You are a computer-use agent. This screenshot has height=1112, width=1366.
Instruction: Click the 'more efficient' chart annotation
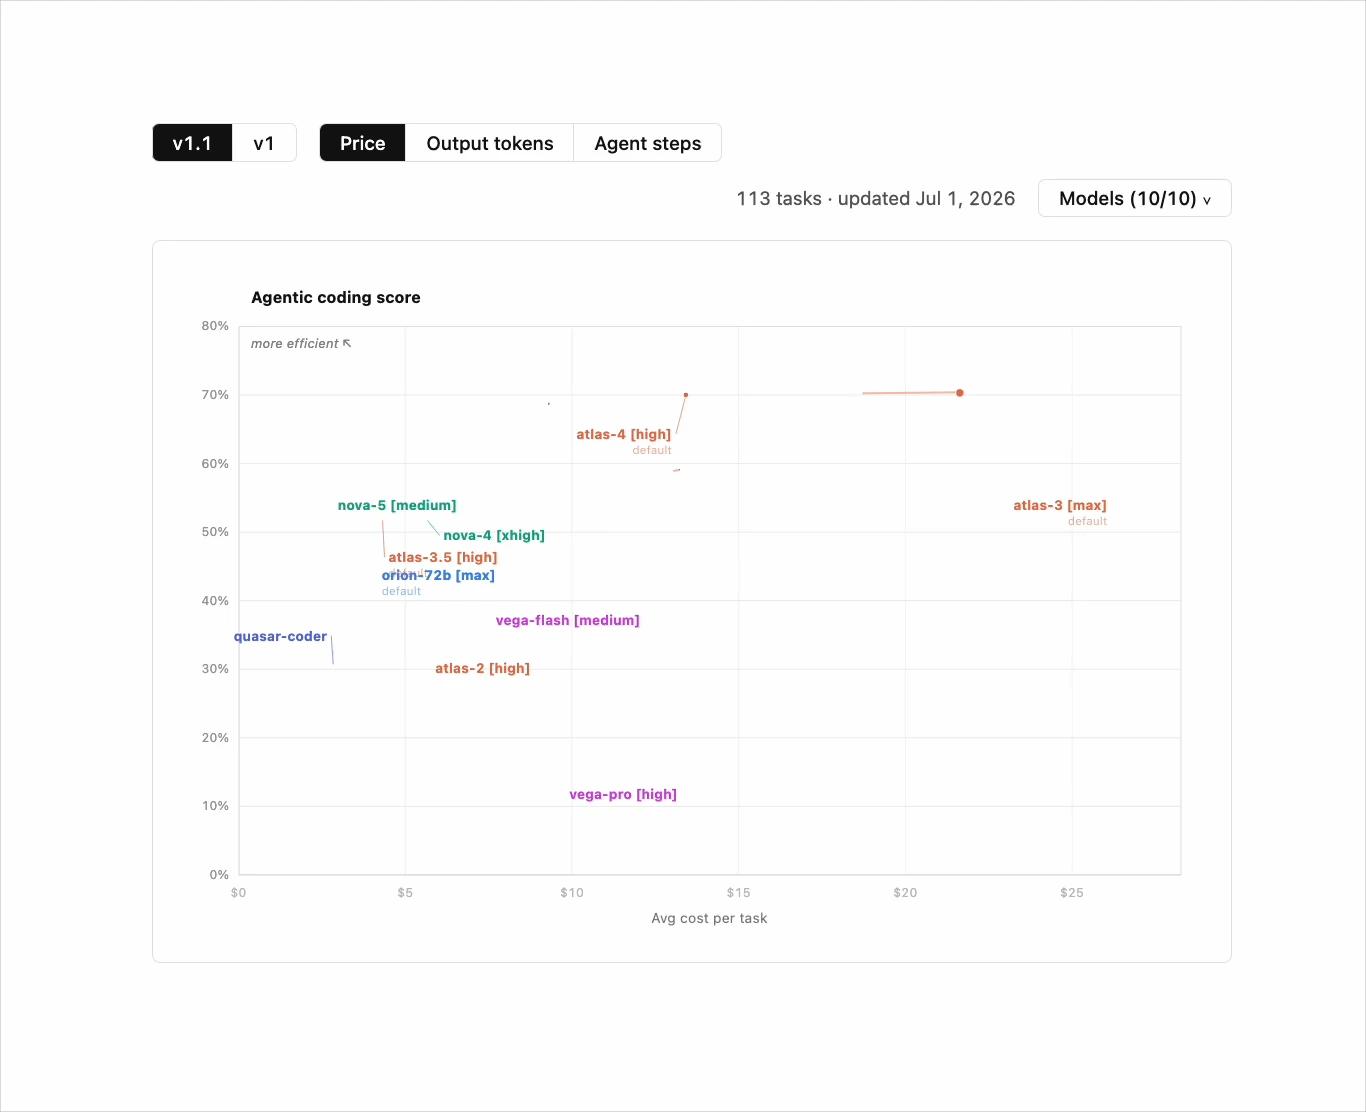click(x=301, y=343)
